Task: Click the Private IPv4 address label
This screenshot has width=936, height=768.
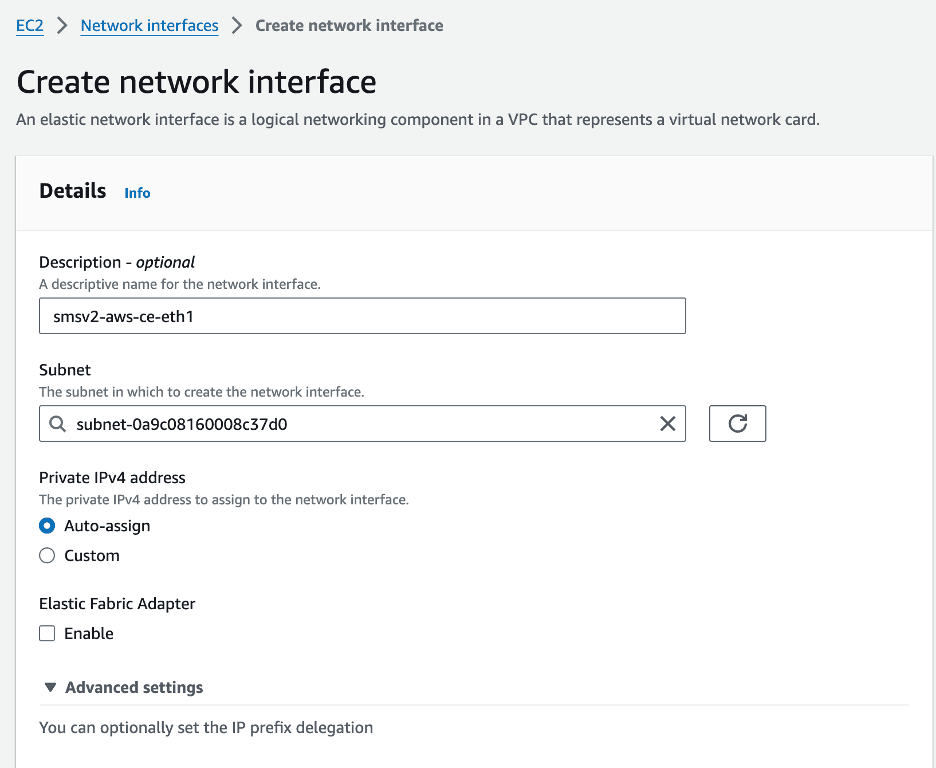Action: click(x=112, y=478)
